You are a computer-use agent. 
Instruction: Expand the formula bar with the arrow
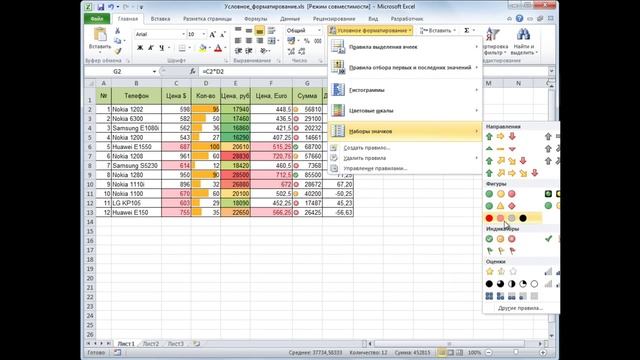click(551, 71)
